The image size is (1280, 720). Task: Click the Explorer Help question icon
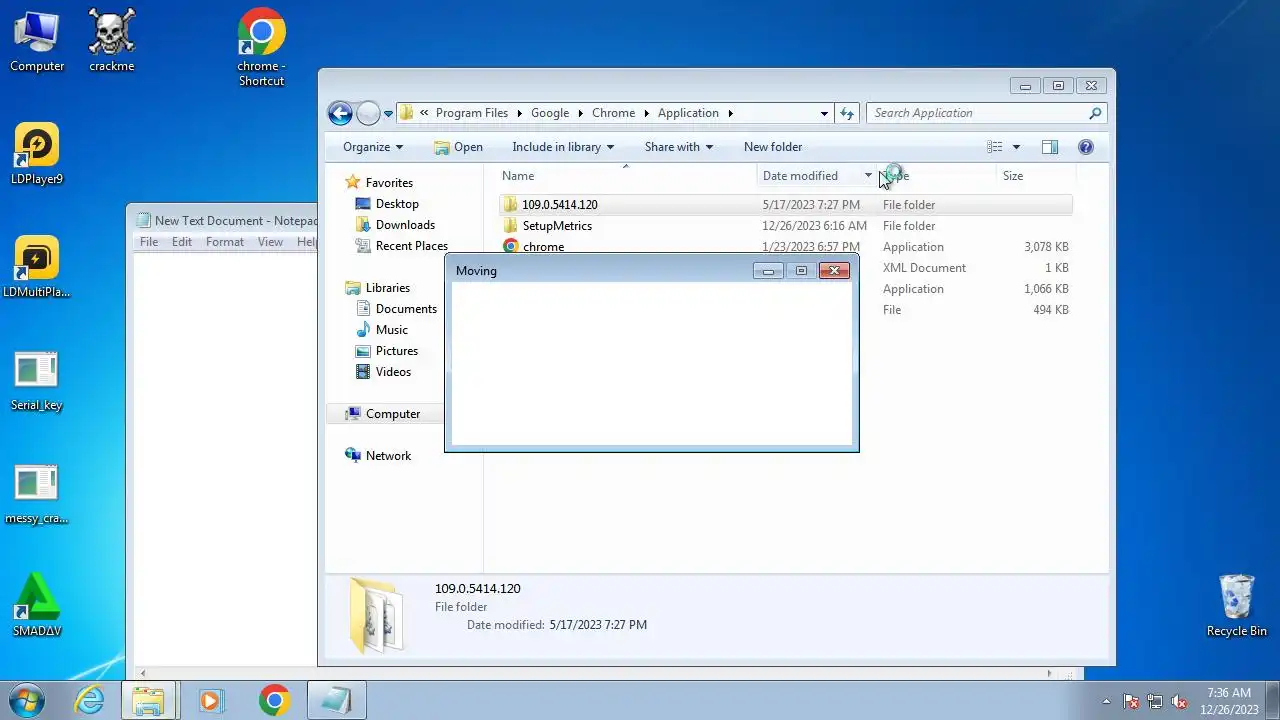pos(1086,147)
